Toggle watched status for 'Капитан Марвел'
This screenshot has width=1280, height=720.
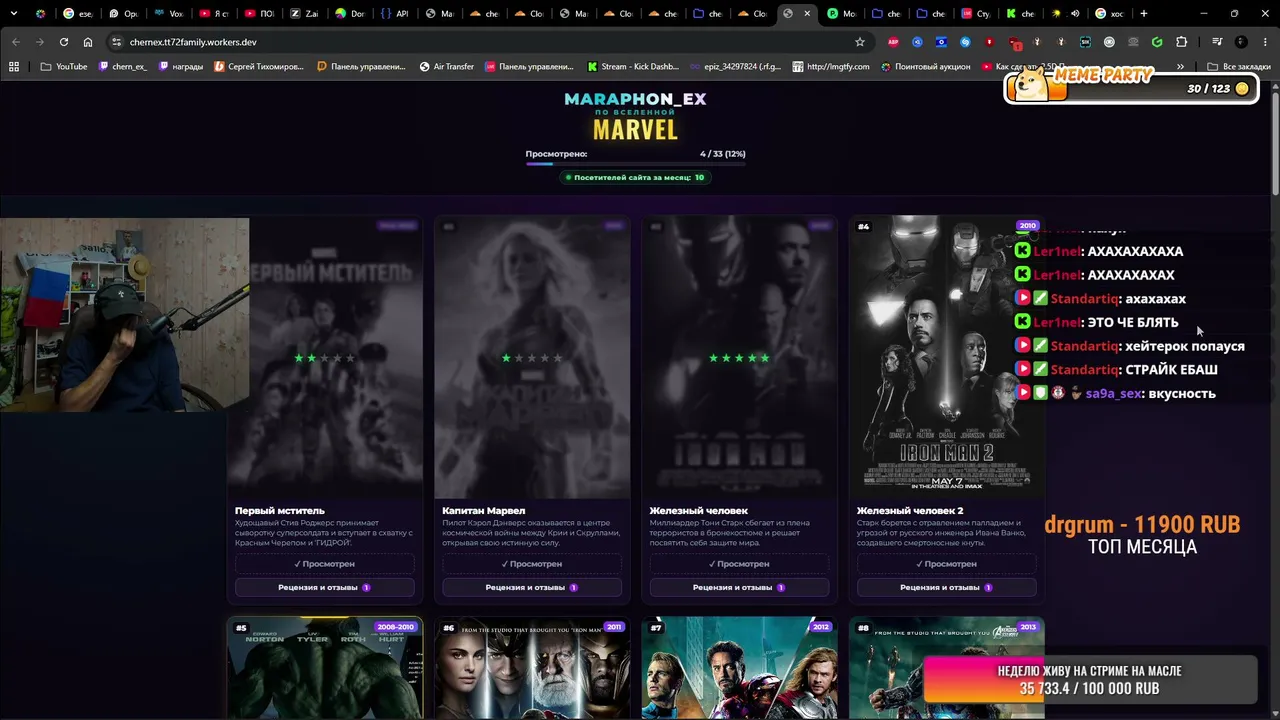[532, 564]
